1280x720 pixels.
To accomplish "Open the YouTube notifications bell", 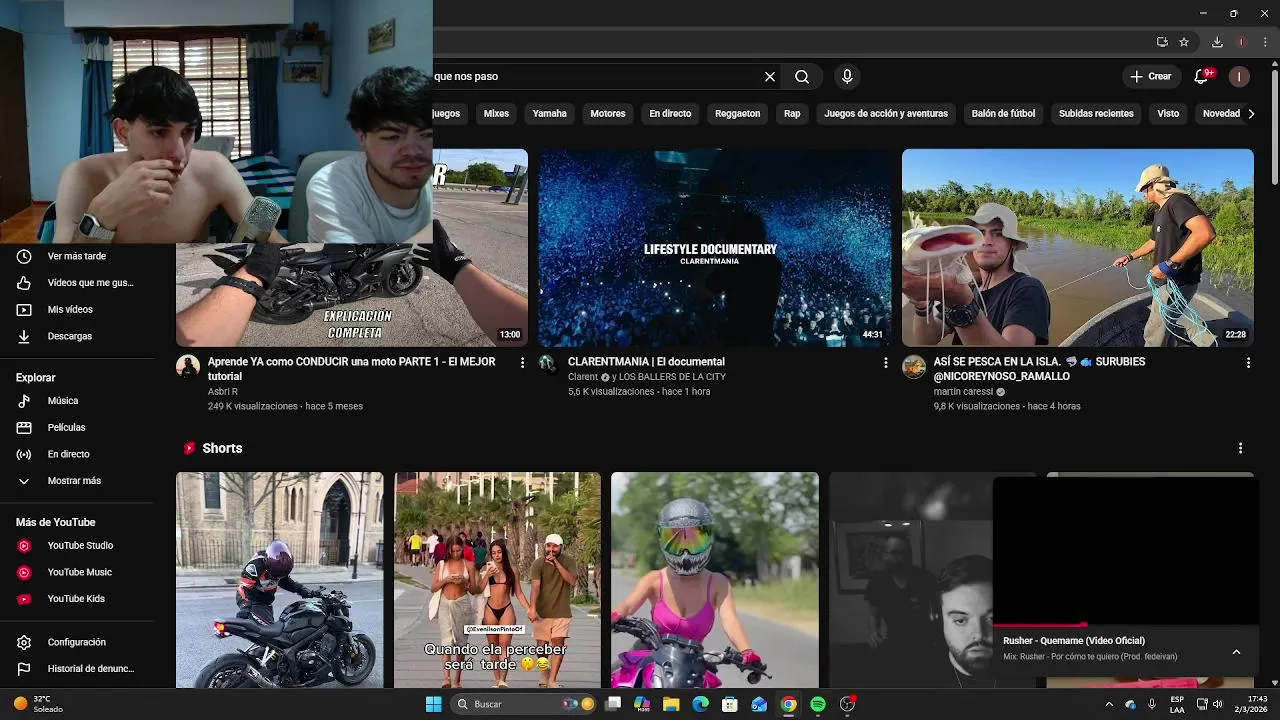I will pyautogui.click(x=1202, y=77).
